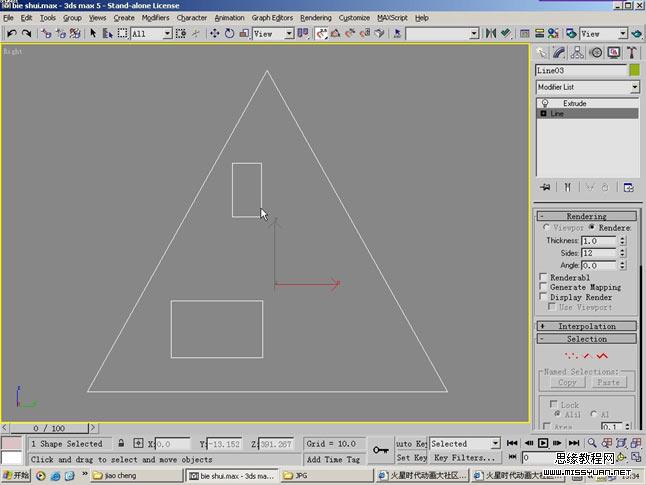Image resolution: width=646 pixels, height=485 pixels.
Task: Switch to the Create panel tab
Action: 541,53
